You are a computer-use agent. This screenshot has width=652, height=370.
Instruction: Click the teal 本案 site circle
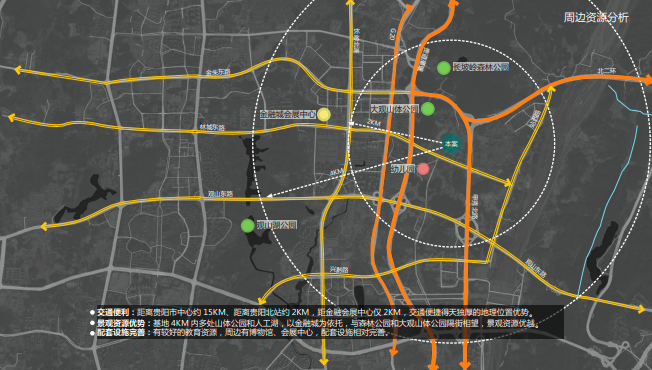tap(451, 144)
